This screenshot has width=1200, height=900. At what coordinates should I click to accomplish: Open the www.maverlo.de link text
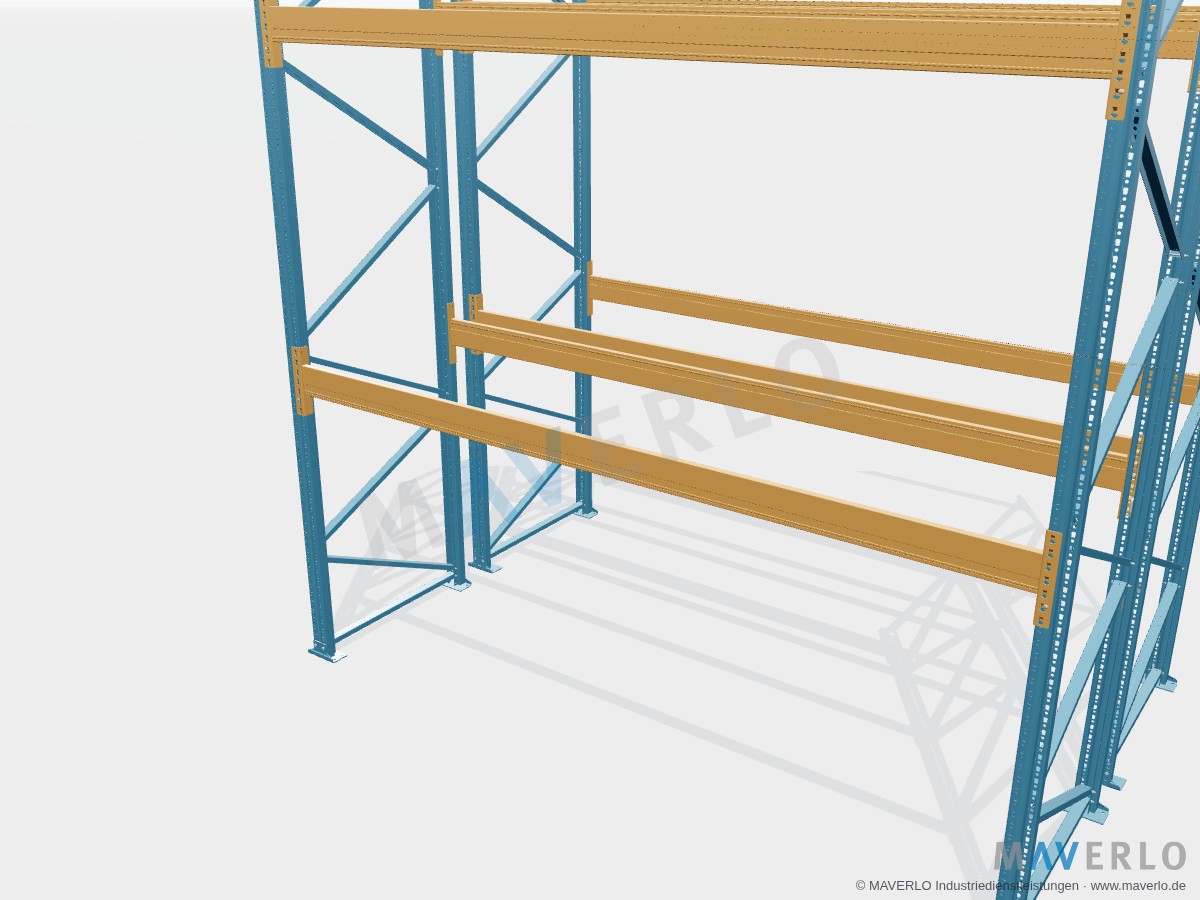[x=1138, y=886]
